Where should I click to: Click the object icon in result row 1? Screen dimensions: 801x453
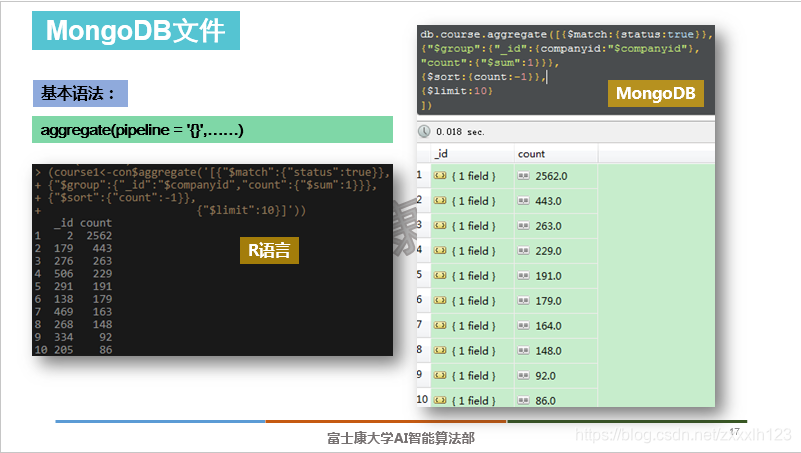[x=440, y=176]
